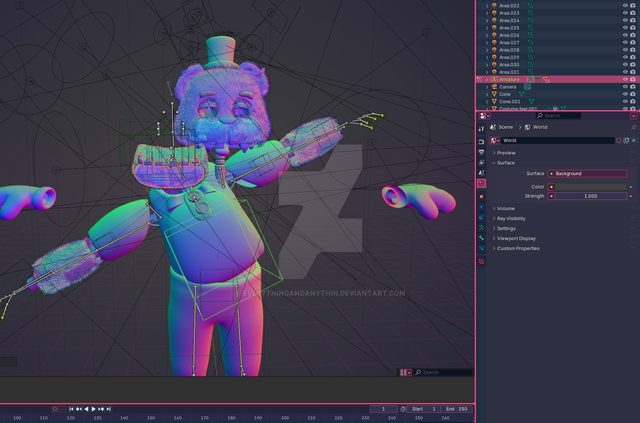Open the Output properties tab
This screenshot has width=640, height=423.
(x=482, y=154)
